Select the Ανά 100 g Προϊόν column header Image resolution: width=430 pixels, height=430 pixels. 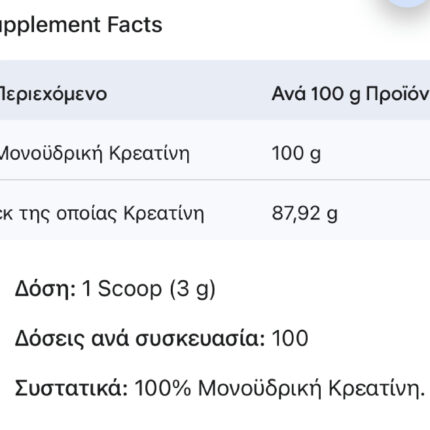pos(351,94)
